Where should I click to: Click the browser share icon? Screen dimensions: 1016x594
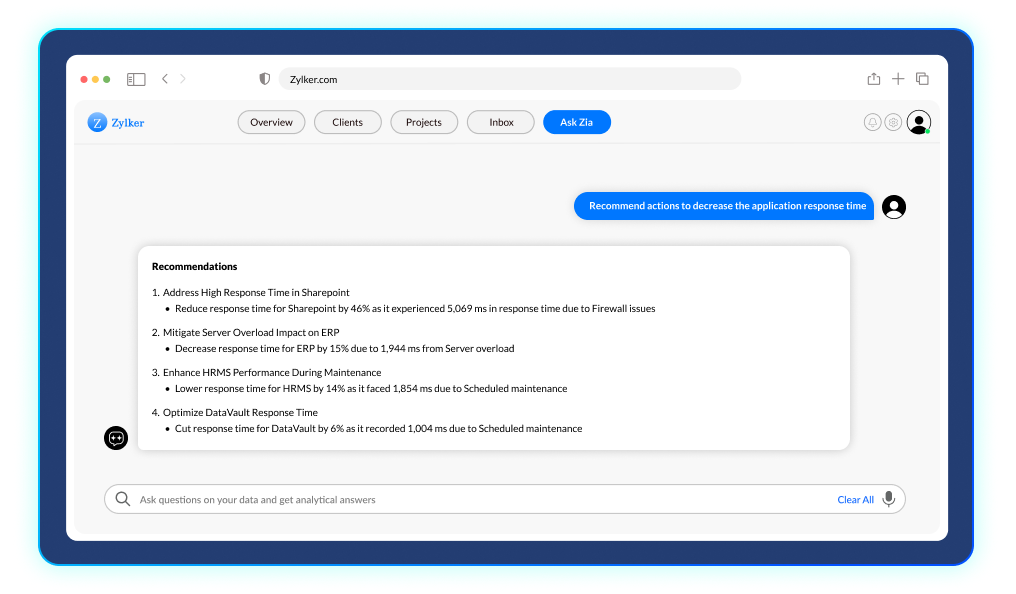(873, 78)
